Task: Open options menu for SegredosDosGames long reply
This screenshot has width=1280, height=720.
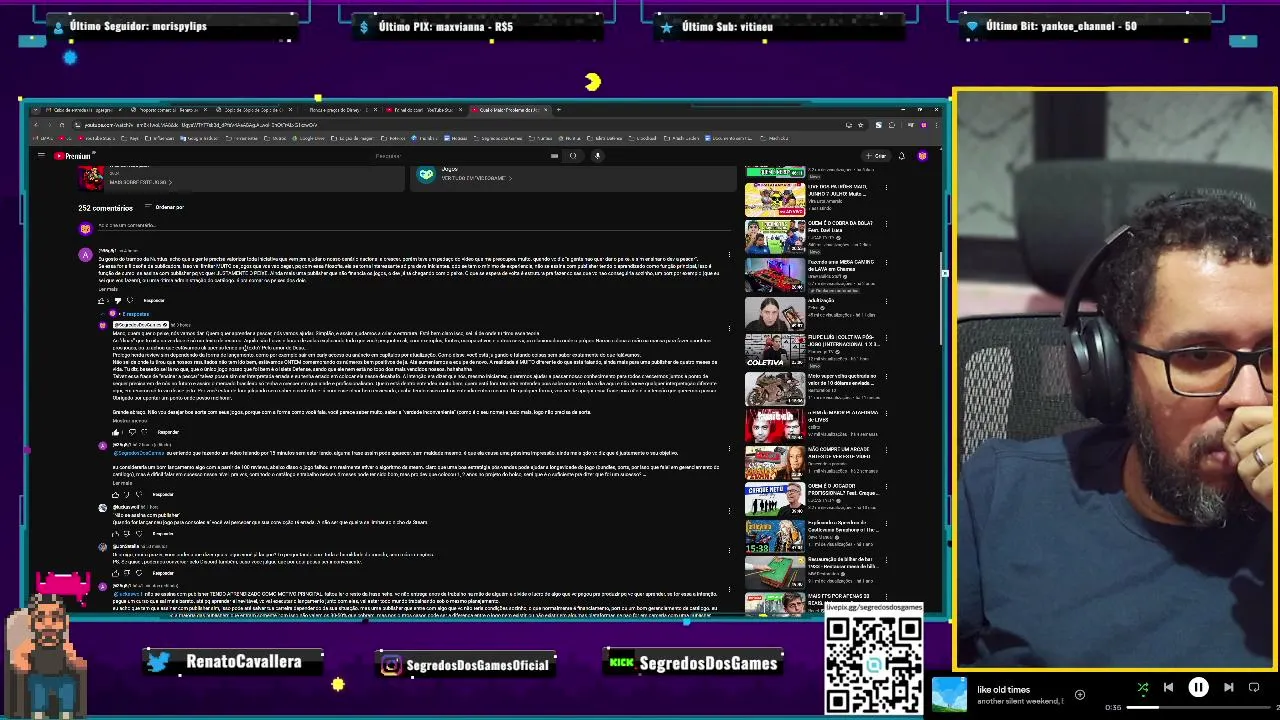Action: 729,329
